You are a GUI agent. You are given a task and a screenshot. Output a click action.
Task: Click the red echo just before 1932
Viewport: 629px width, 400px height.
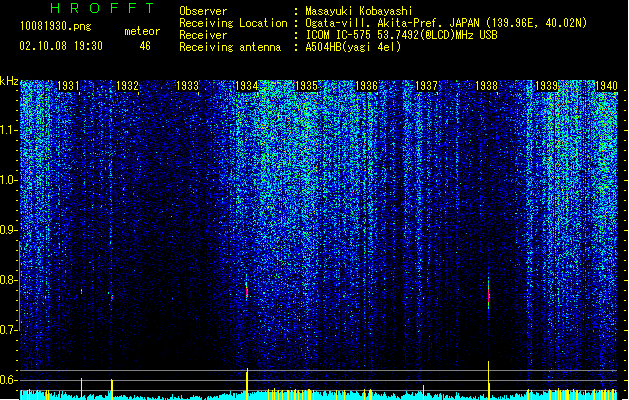(112, 297)
